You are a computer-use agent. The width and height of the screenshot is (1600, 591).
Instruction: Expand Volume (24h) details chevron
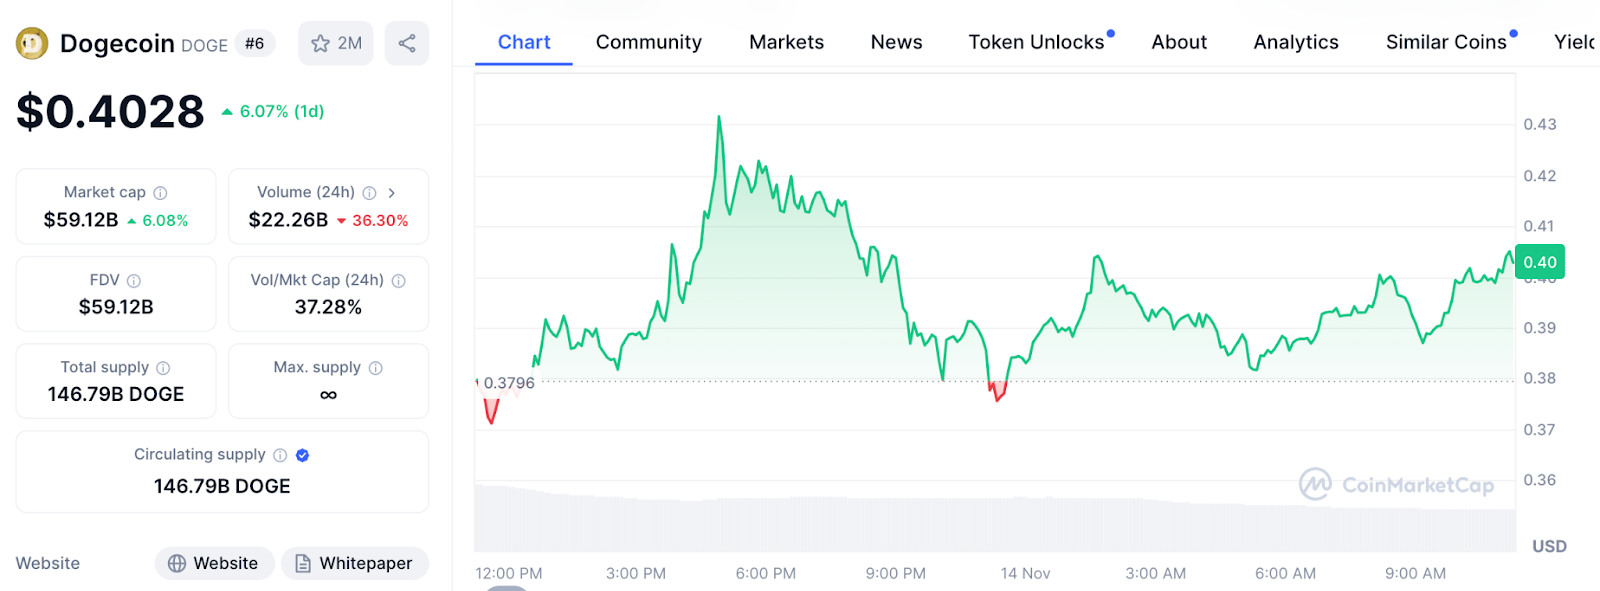(x=391, y=193)
